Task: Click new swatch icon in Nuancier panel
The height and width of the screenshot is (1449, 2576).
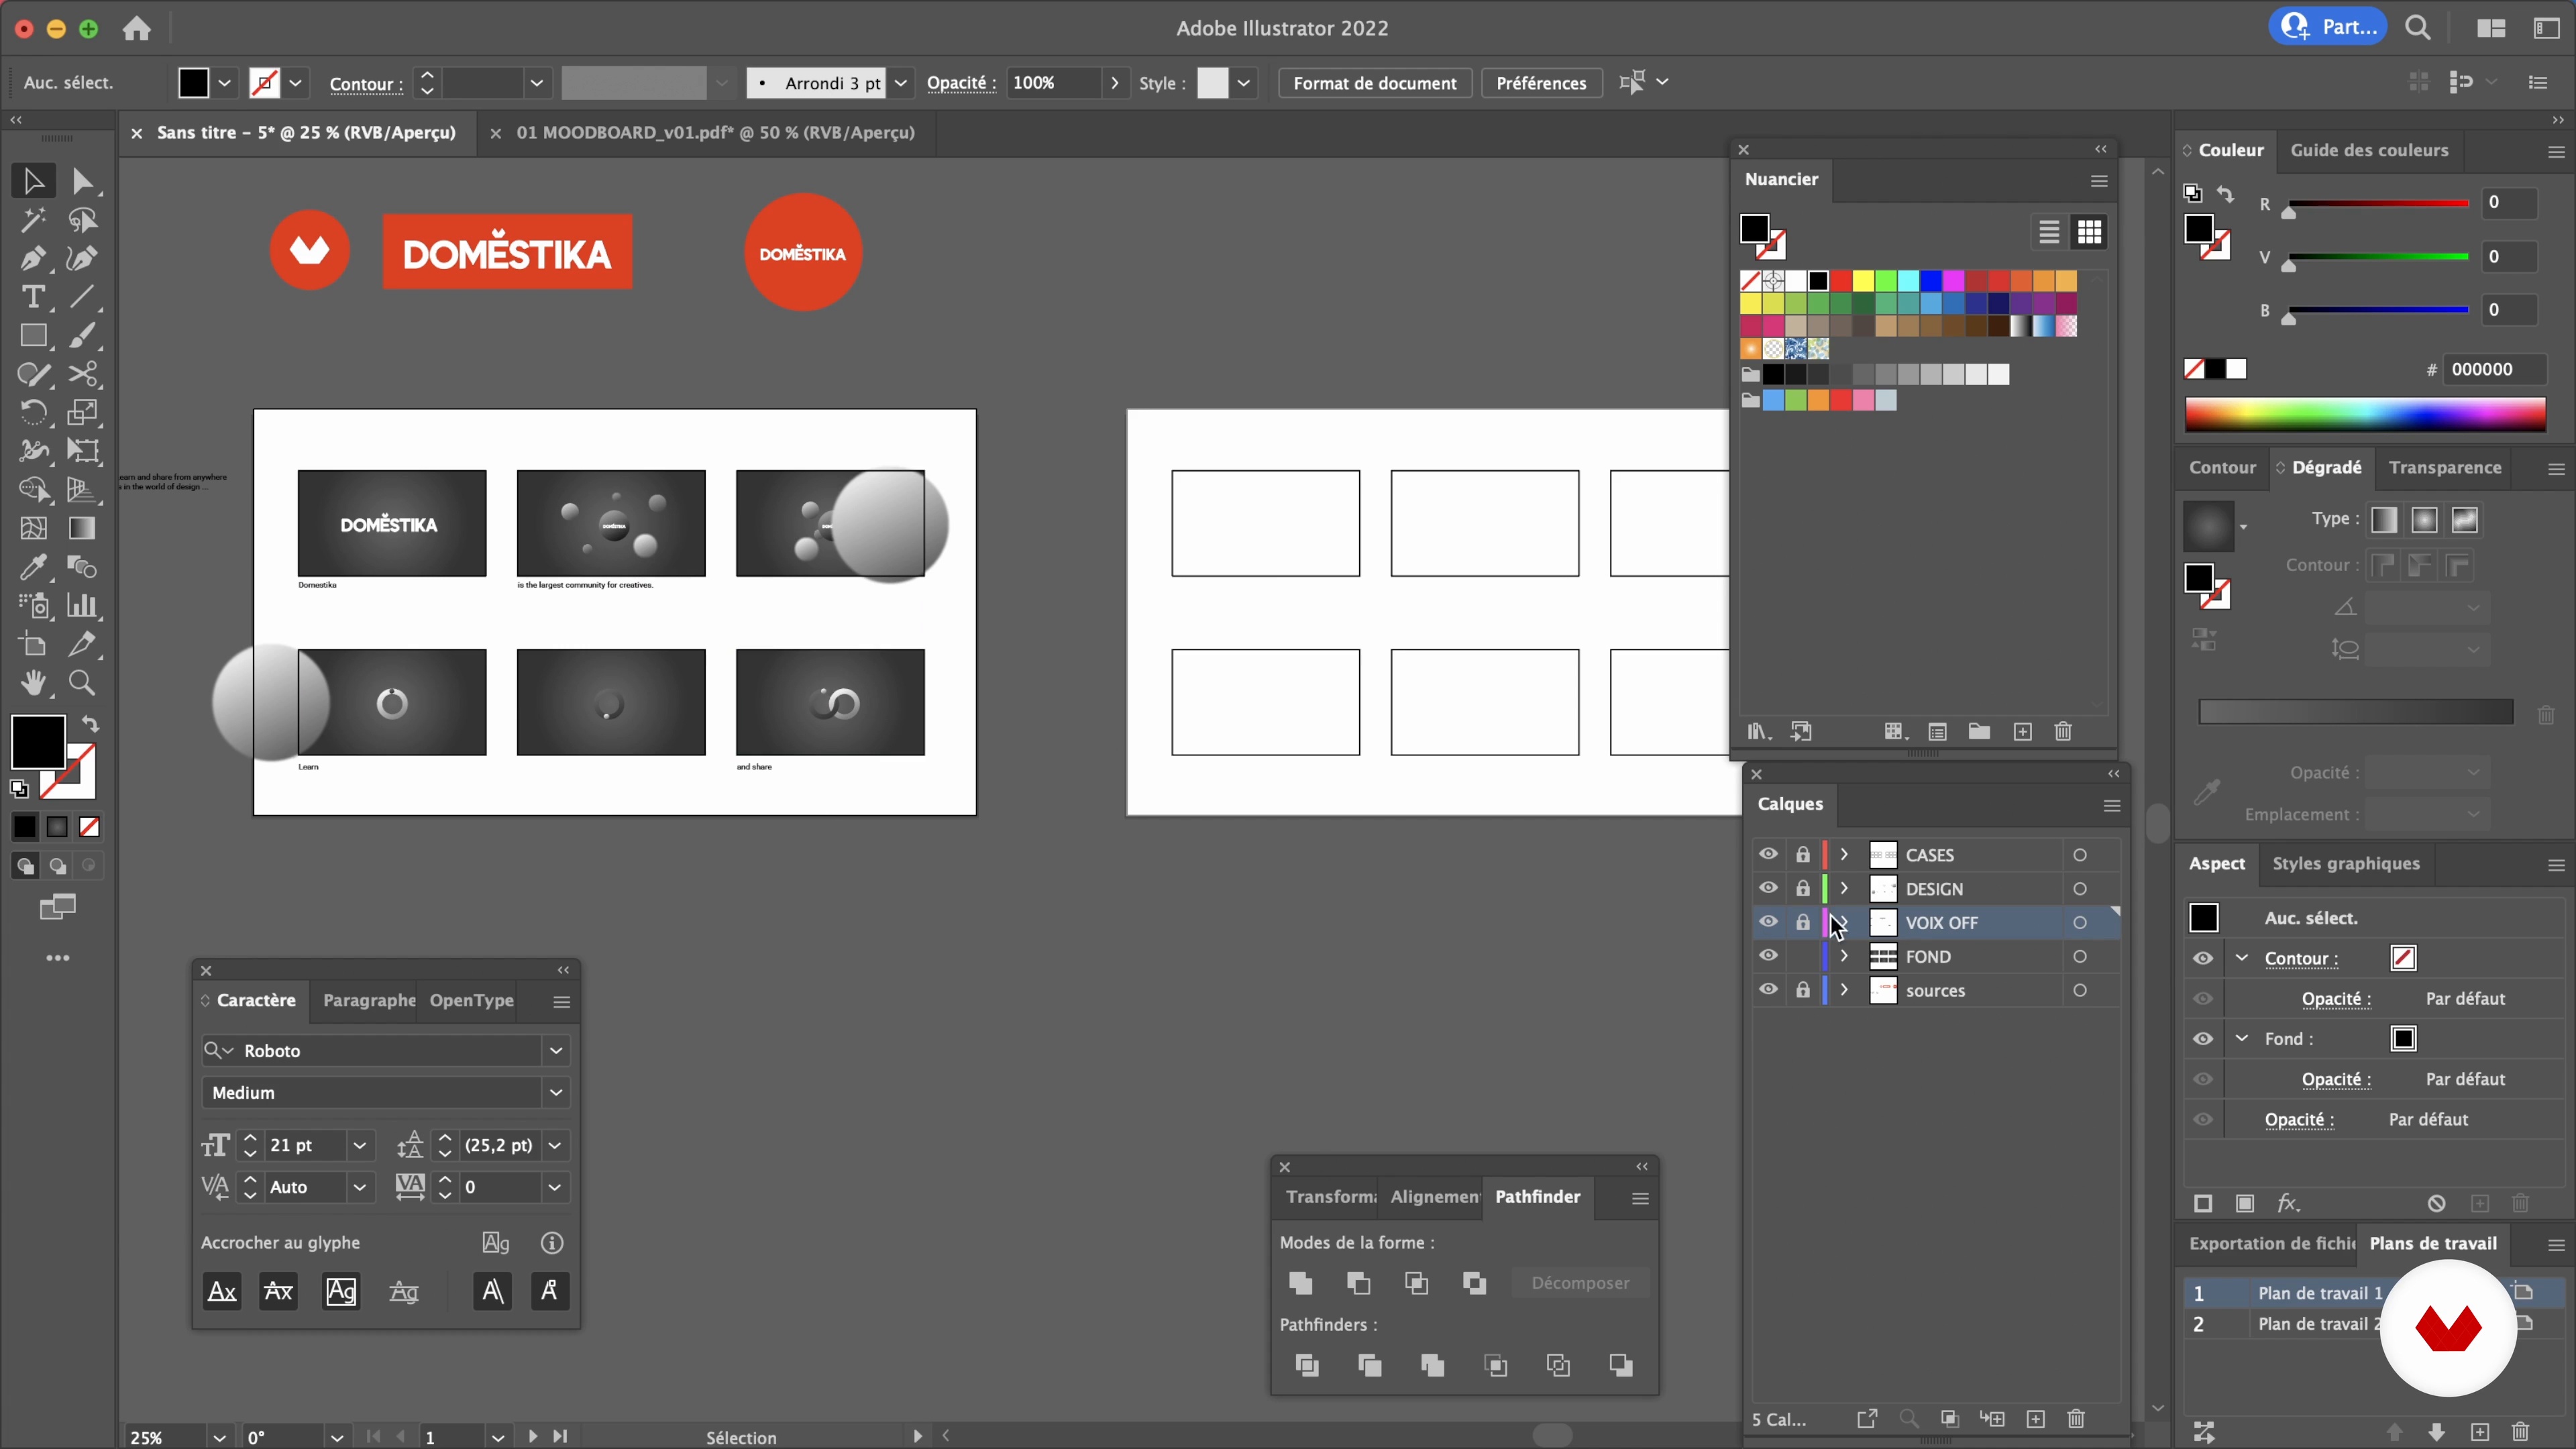Action: (2022, 732)
